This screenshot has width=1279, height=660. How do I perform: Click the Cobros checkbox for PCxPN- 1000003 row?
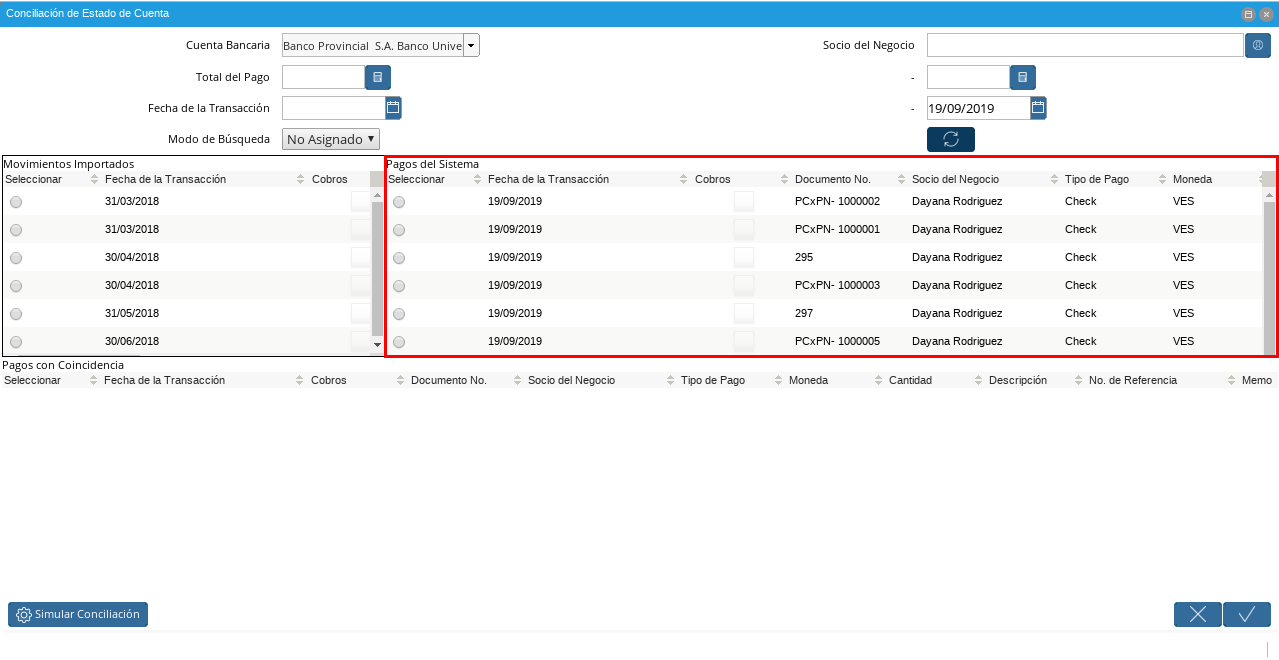pos(743,285)
